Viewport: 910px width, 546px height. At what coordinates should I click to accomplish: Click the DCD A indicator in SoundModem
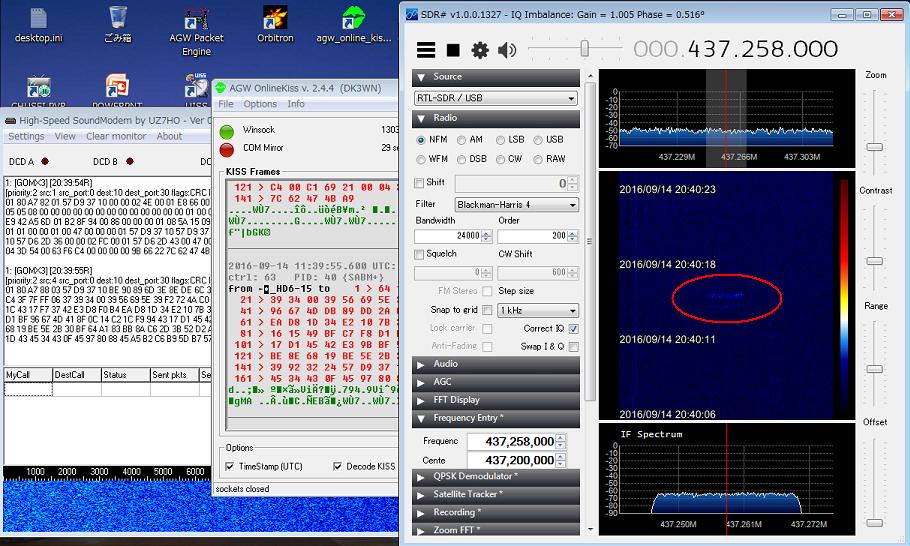click(45, 161)
